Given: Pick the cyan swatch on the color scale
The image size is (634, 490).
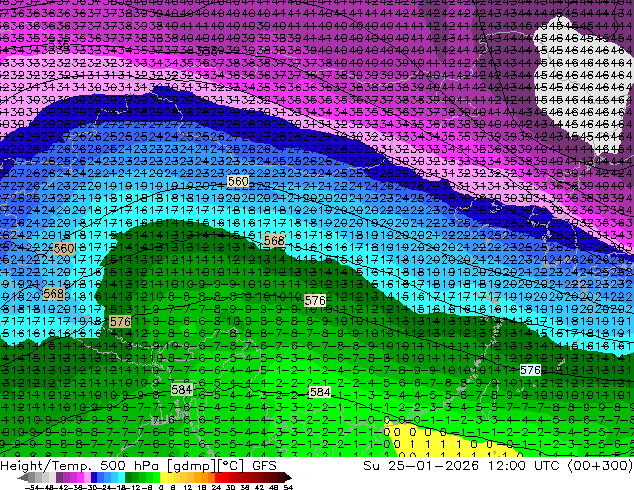Looking at the screenshot, I should click(x=121, y=477).
